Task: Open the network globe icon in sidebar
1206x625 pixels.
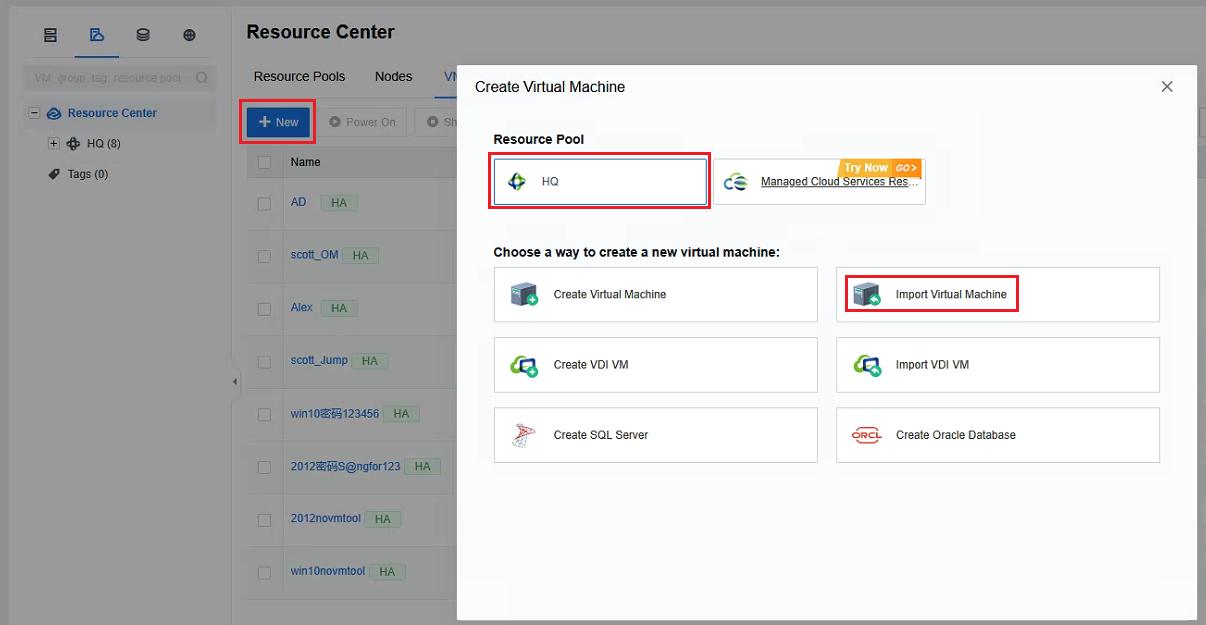Action: tap(189, 35)
